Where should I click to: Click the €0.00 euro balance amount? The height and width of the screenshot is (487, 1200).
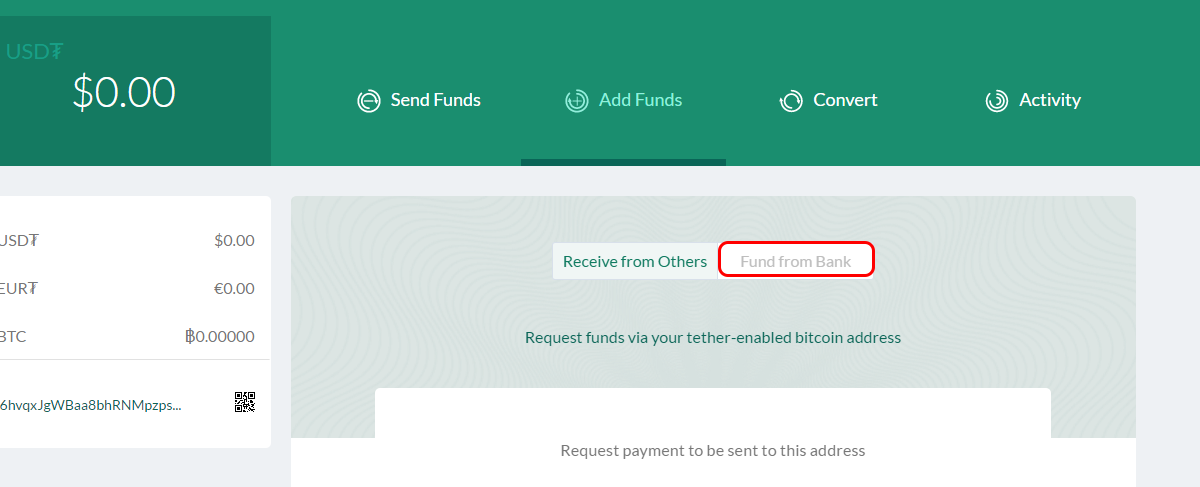pos(234,289)
